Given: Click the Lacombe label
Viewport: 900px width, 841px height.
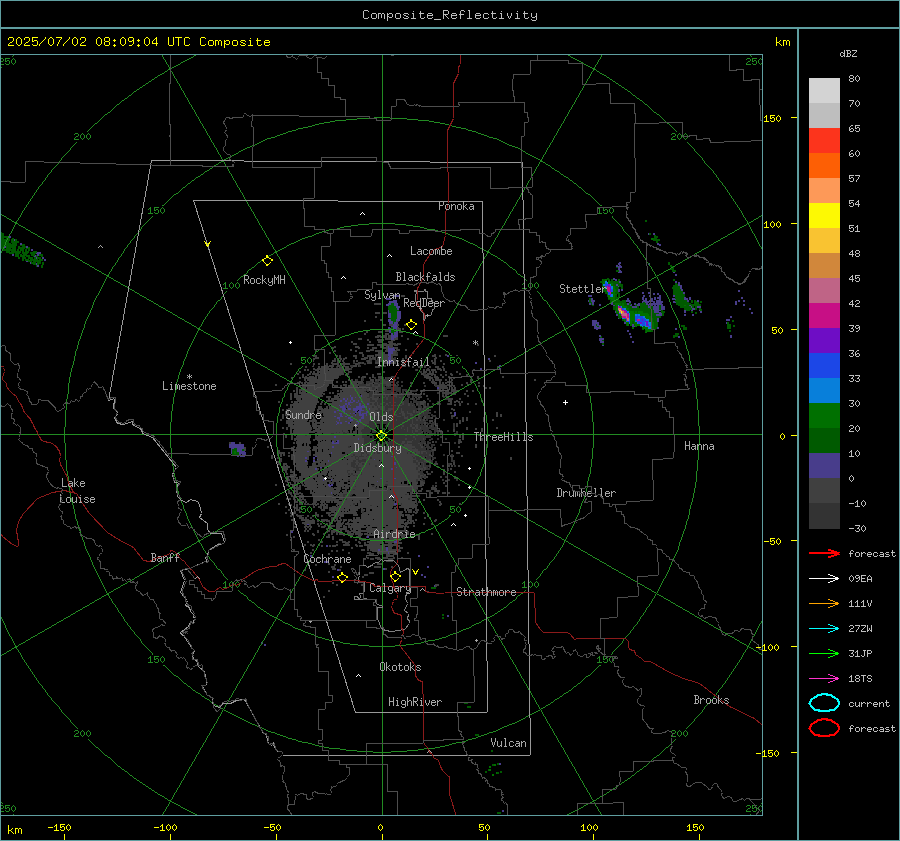Looking at the screenshot, I should (431, 251).
